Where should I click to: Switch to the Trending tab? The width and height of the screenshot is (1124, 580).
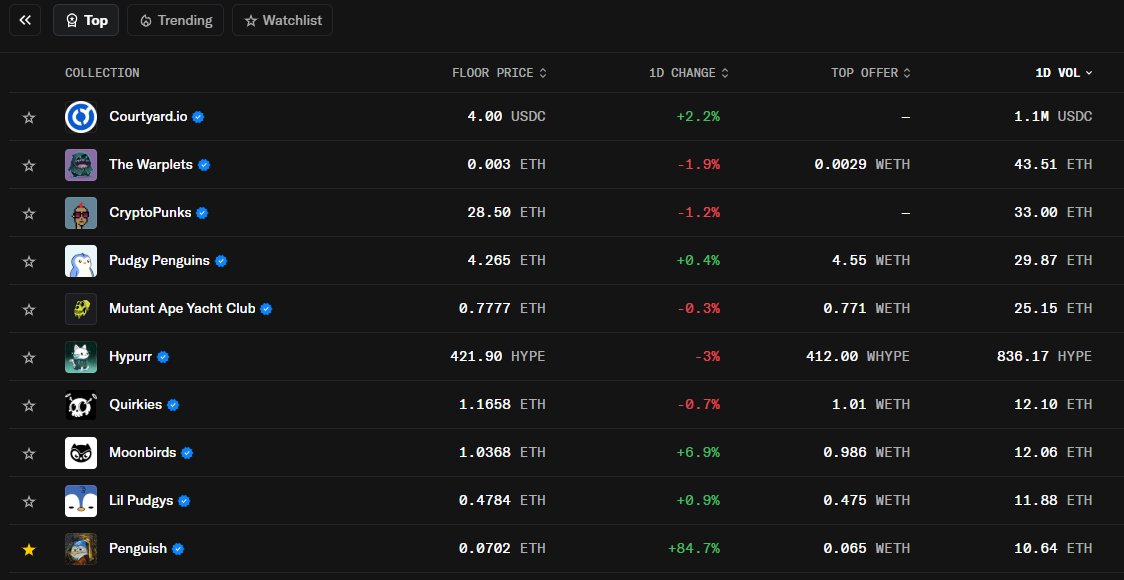coord(176,20)
